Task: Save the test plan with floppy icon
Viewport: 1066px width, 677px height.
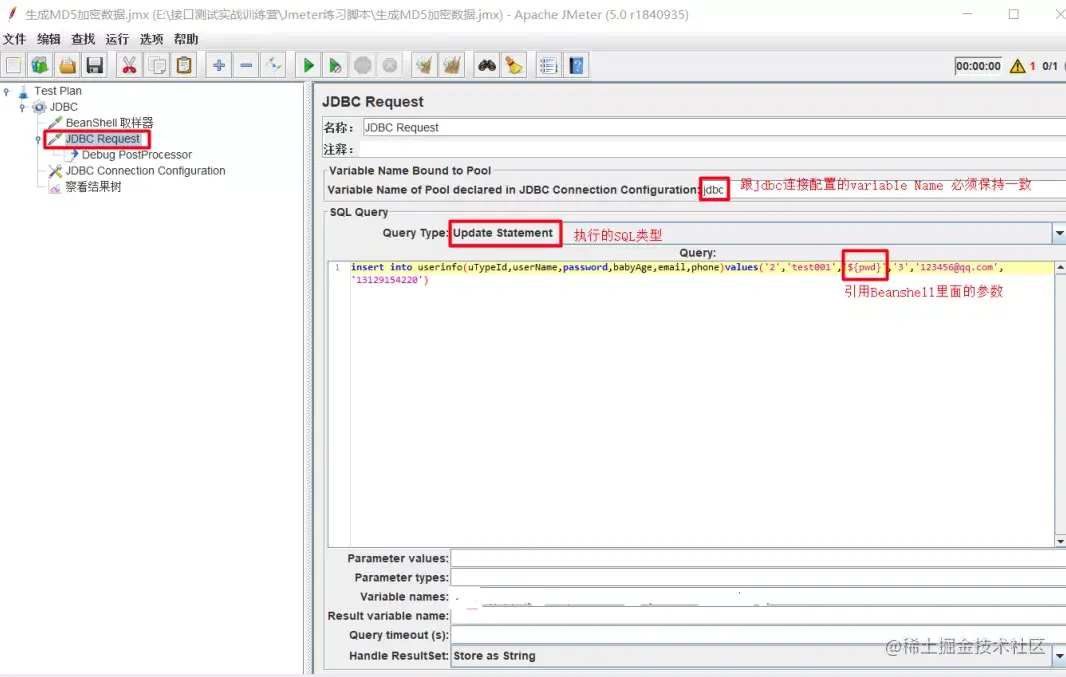Action: 94,65
